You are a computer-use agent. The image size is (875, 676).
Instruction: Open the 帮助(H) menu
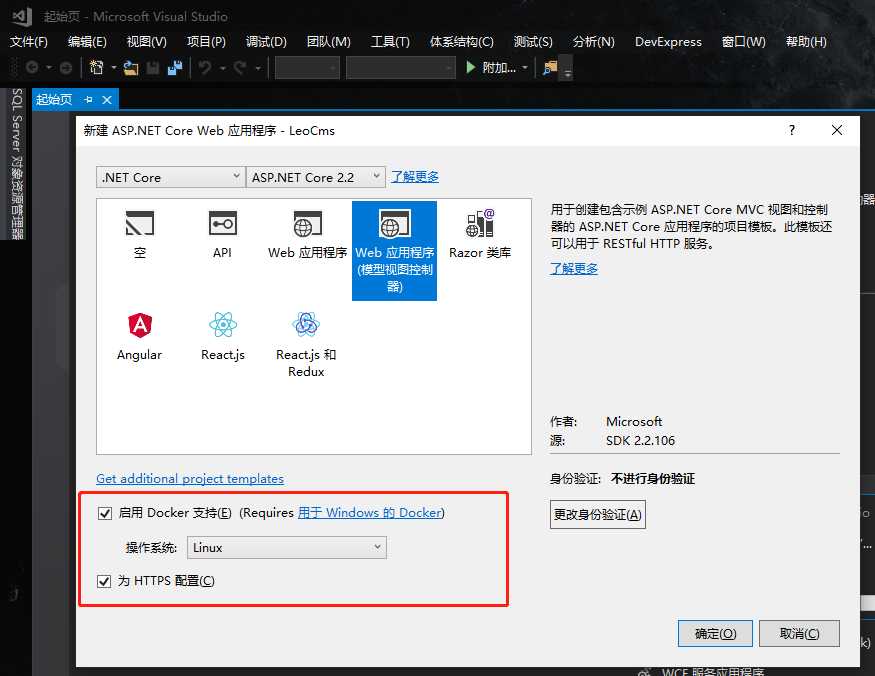(806, 42)
